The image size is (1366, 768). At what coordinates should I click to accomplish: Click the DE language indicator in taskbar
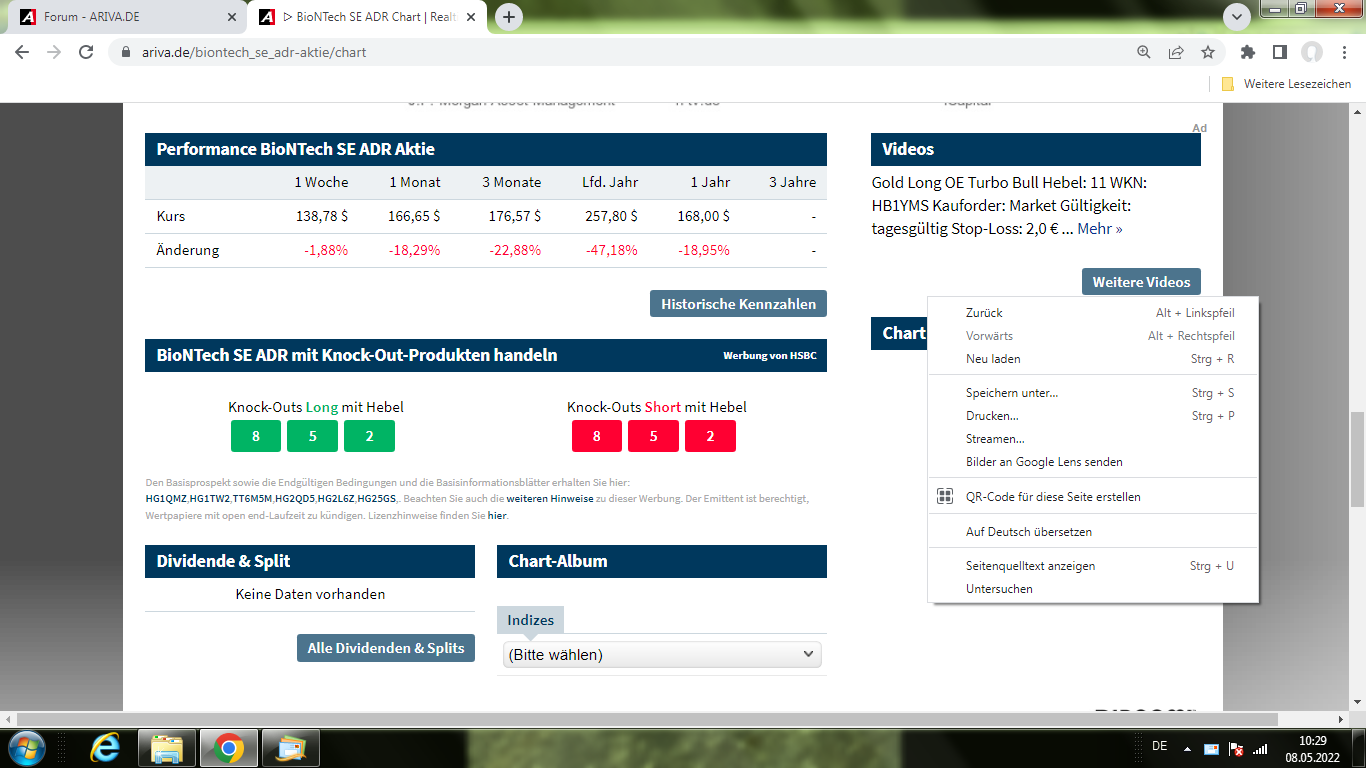click(x=1160, y=746)
